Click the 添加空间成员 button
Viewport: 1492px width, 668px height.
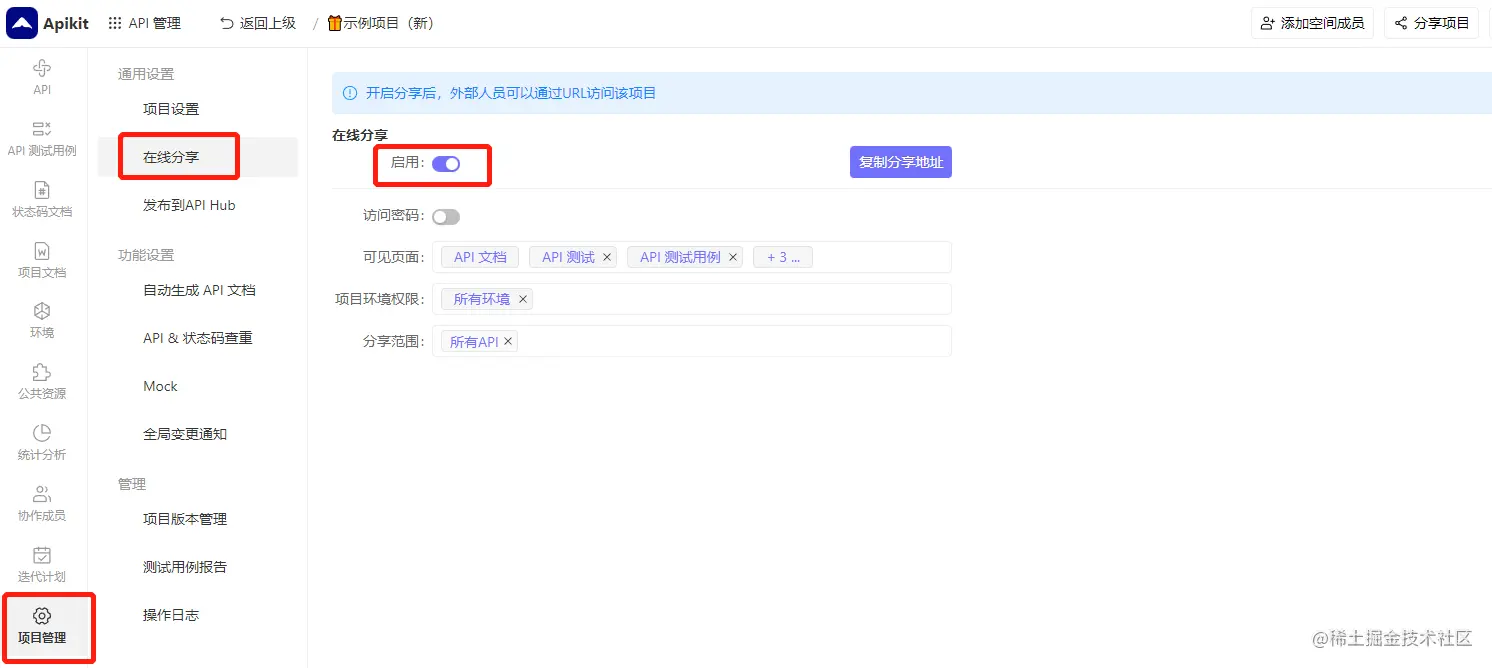click(1312, 22)
